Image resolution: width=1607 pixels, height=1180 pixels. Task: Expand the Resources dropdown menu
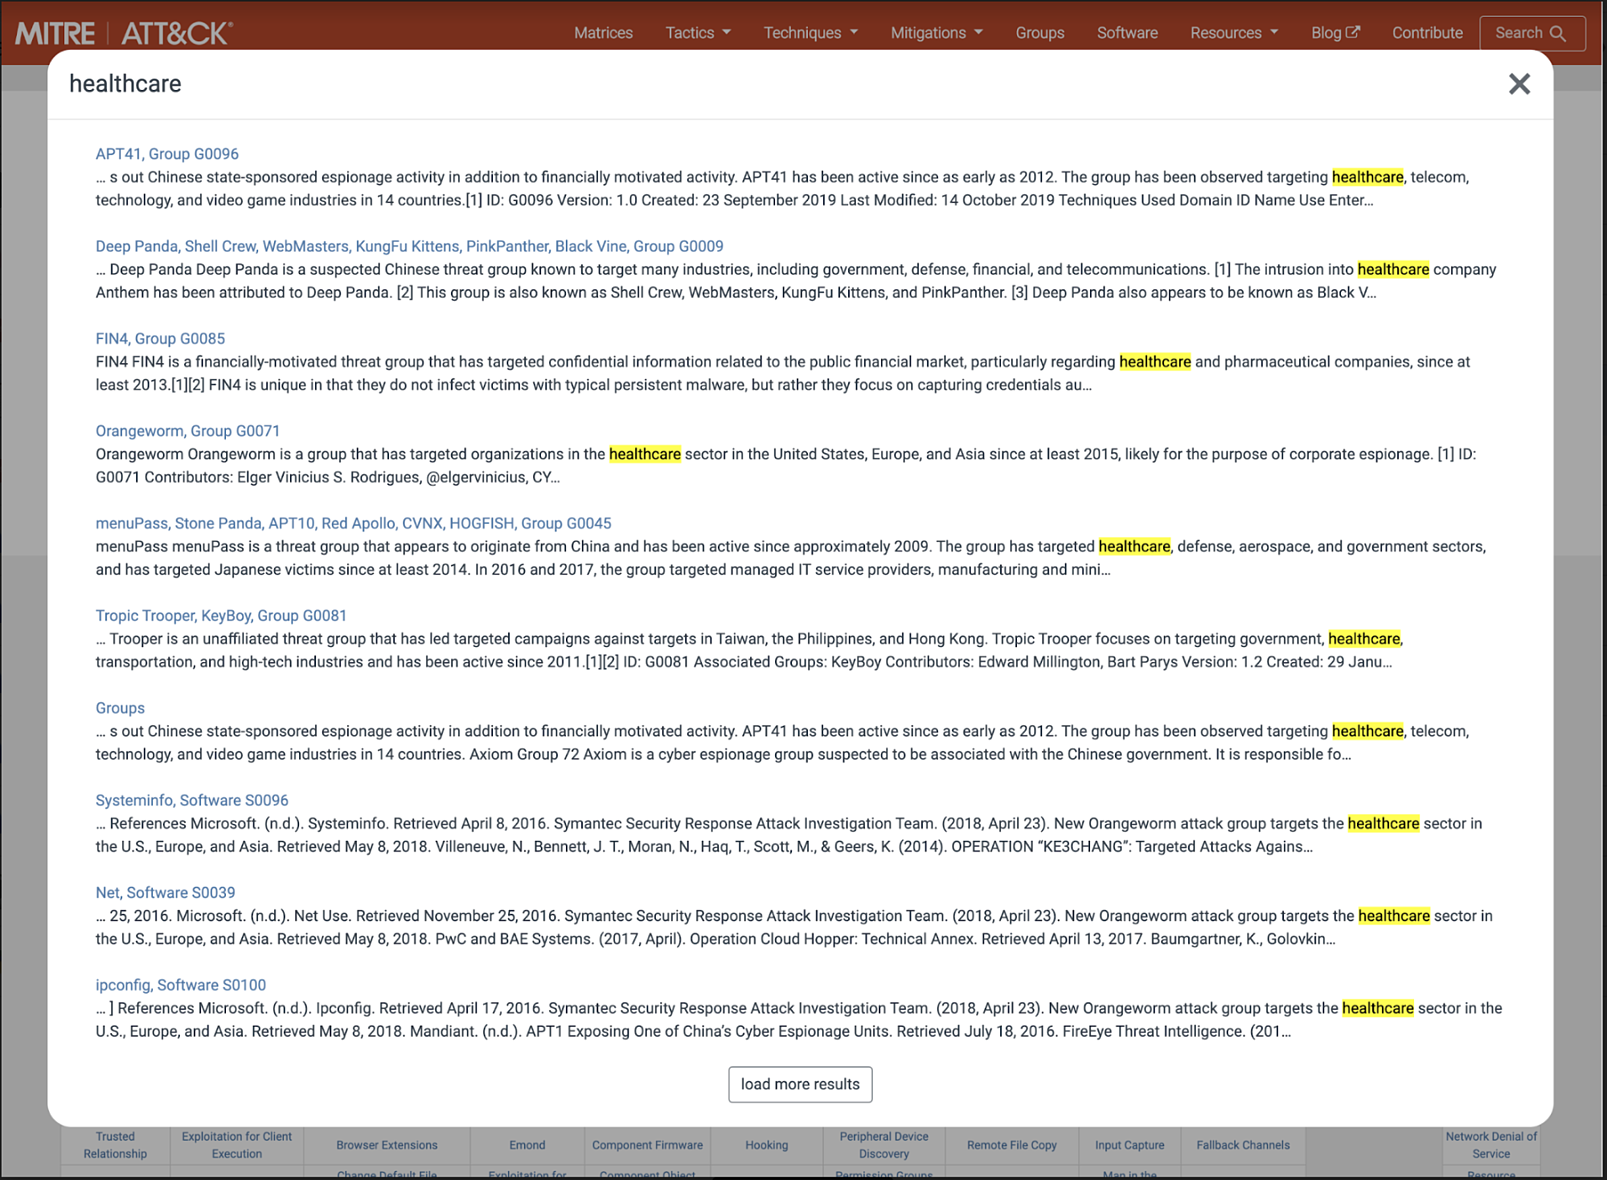click(x=1233, y=33)
